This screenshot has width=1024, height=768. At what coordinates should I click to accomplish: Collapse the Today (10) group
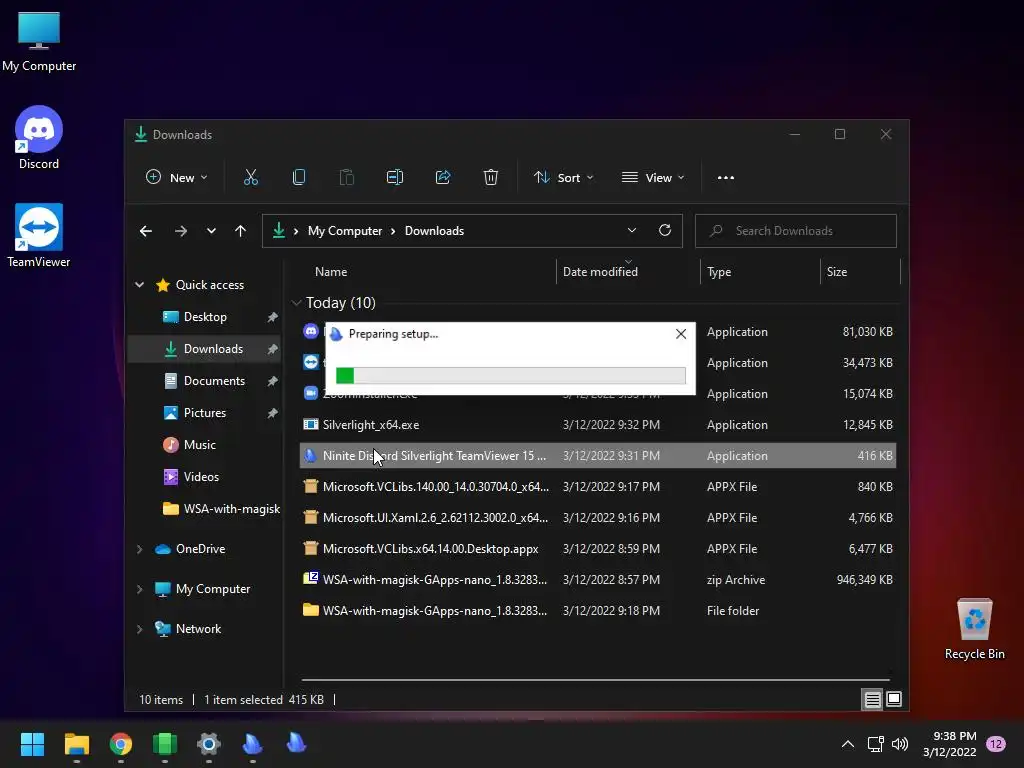(296, 303)
